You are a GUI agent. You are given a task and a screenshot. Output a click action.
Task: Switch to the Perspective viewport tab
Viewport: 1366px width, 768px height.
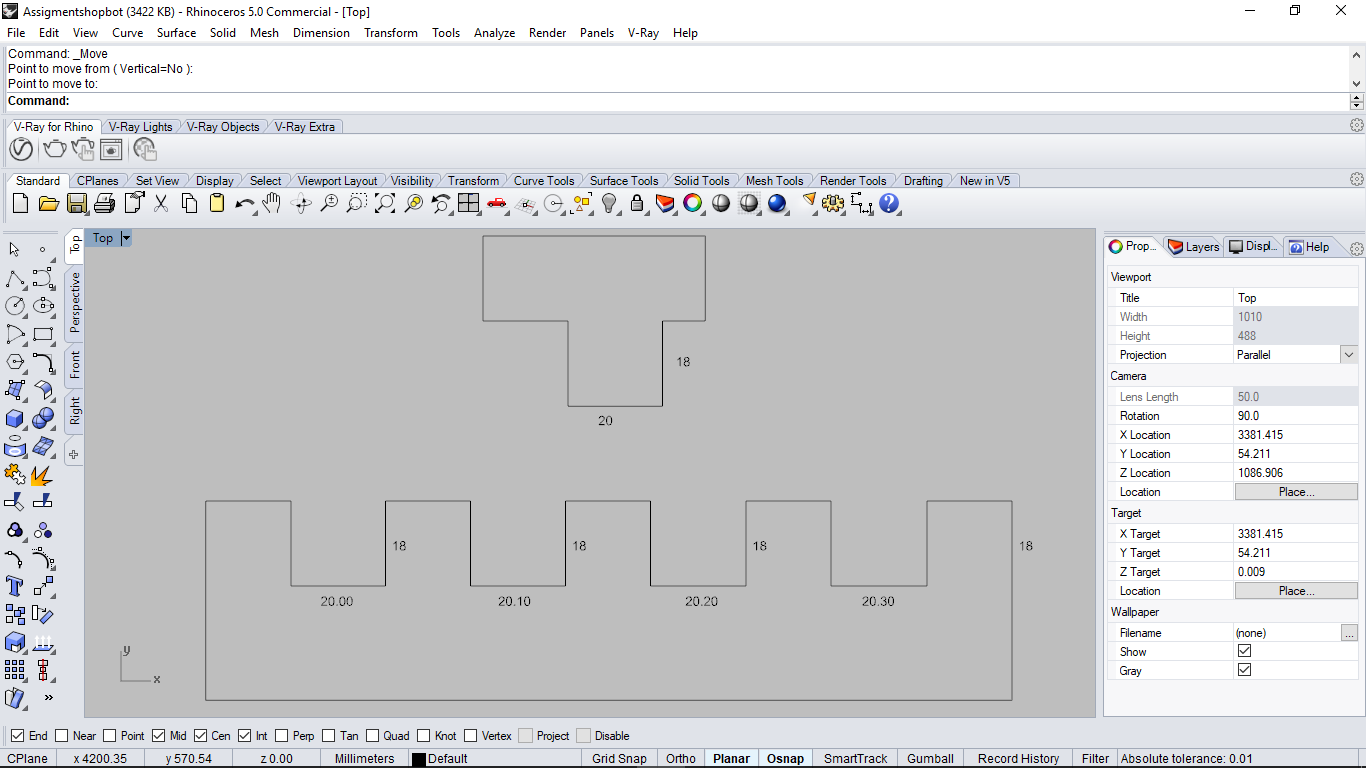click(75, 303)
